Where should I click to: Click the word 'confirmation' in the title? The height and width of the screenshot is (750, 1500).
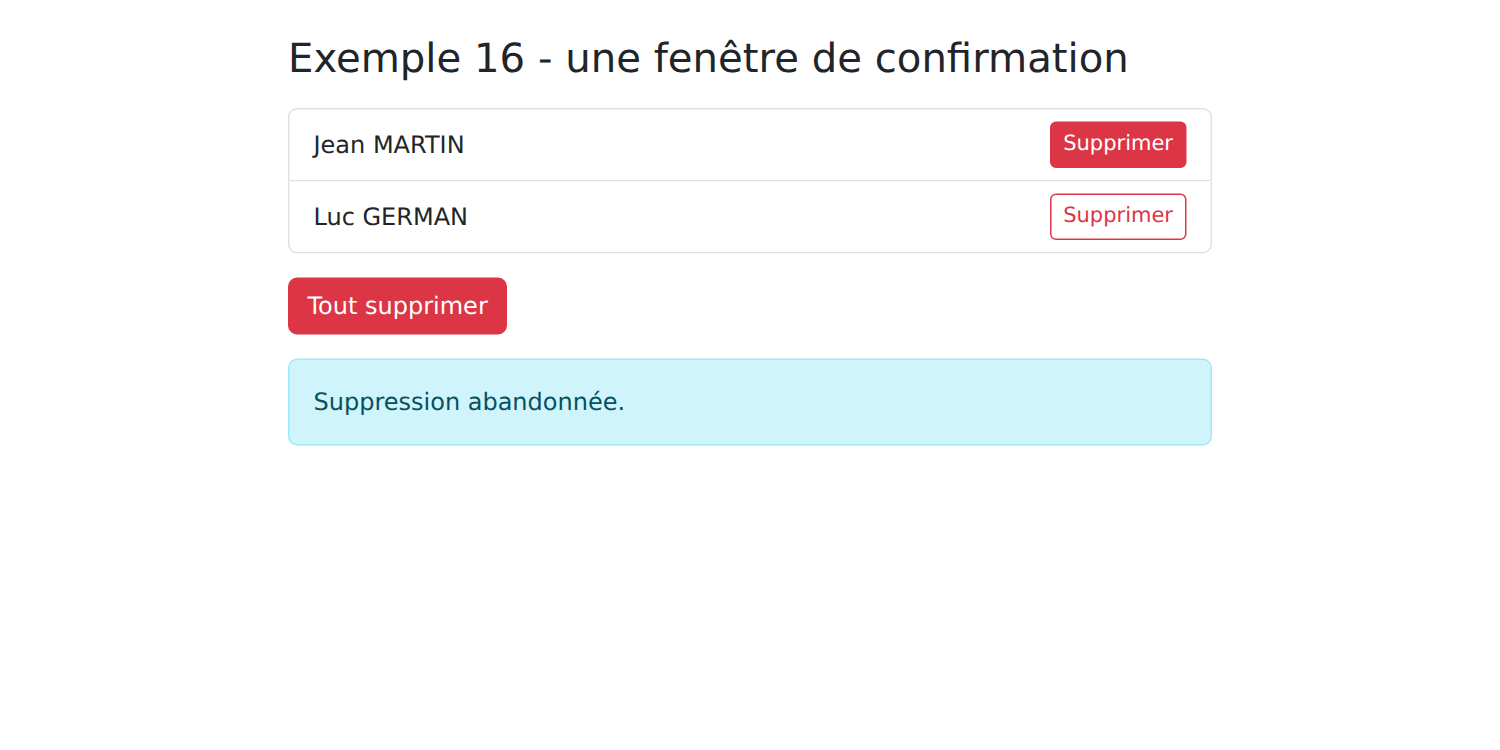[x=1002, y=58]
